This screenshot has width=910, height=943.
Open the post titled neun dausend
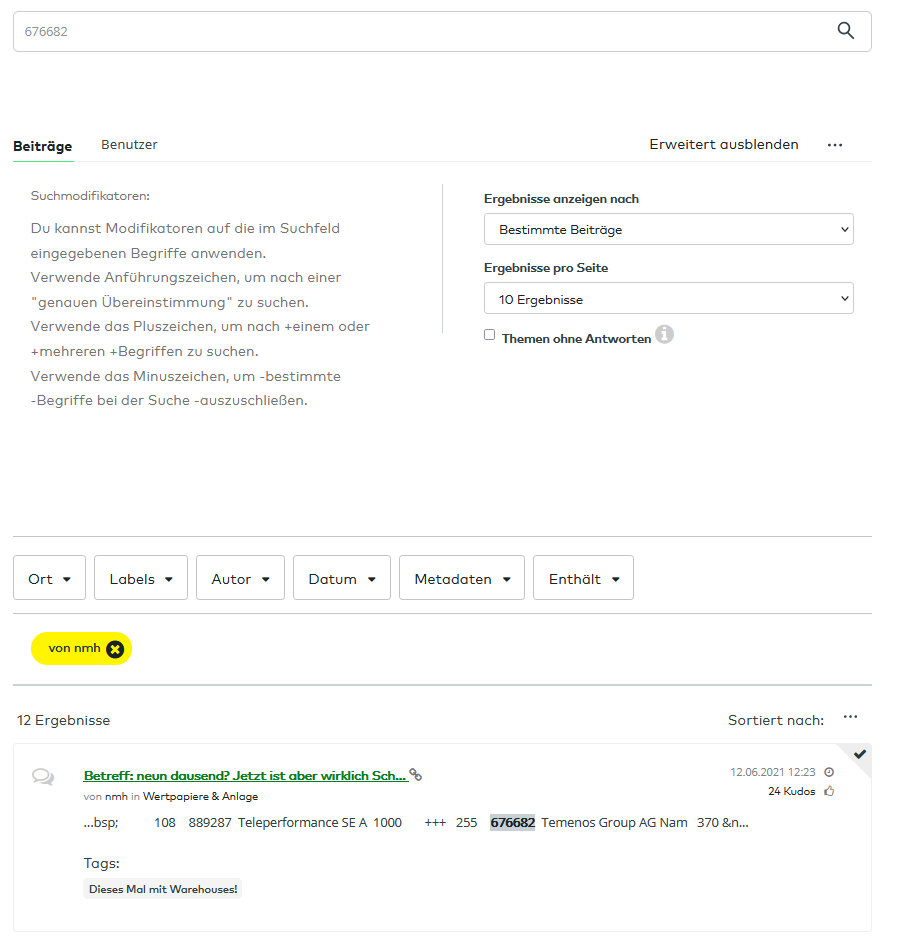(240, 775)
